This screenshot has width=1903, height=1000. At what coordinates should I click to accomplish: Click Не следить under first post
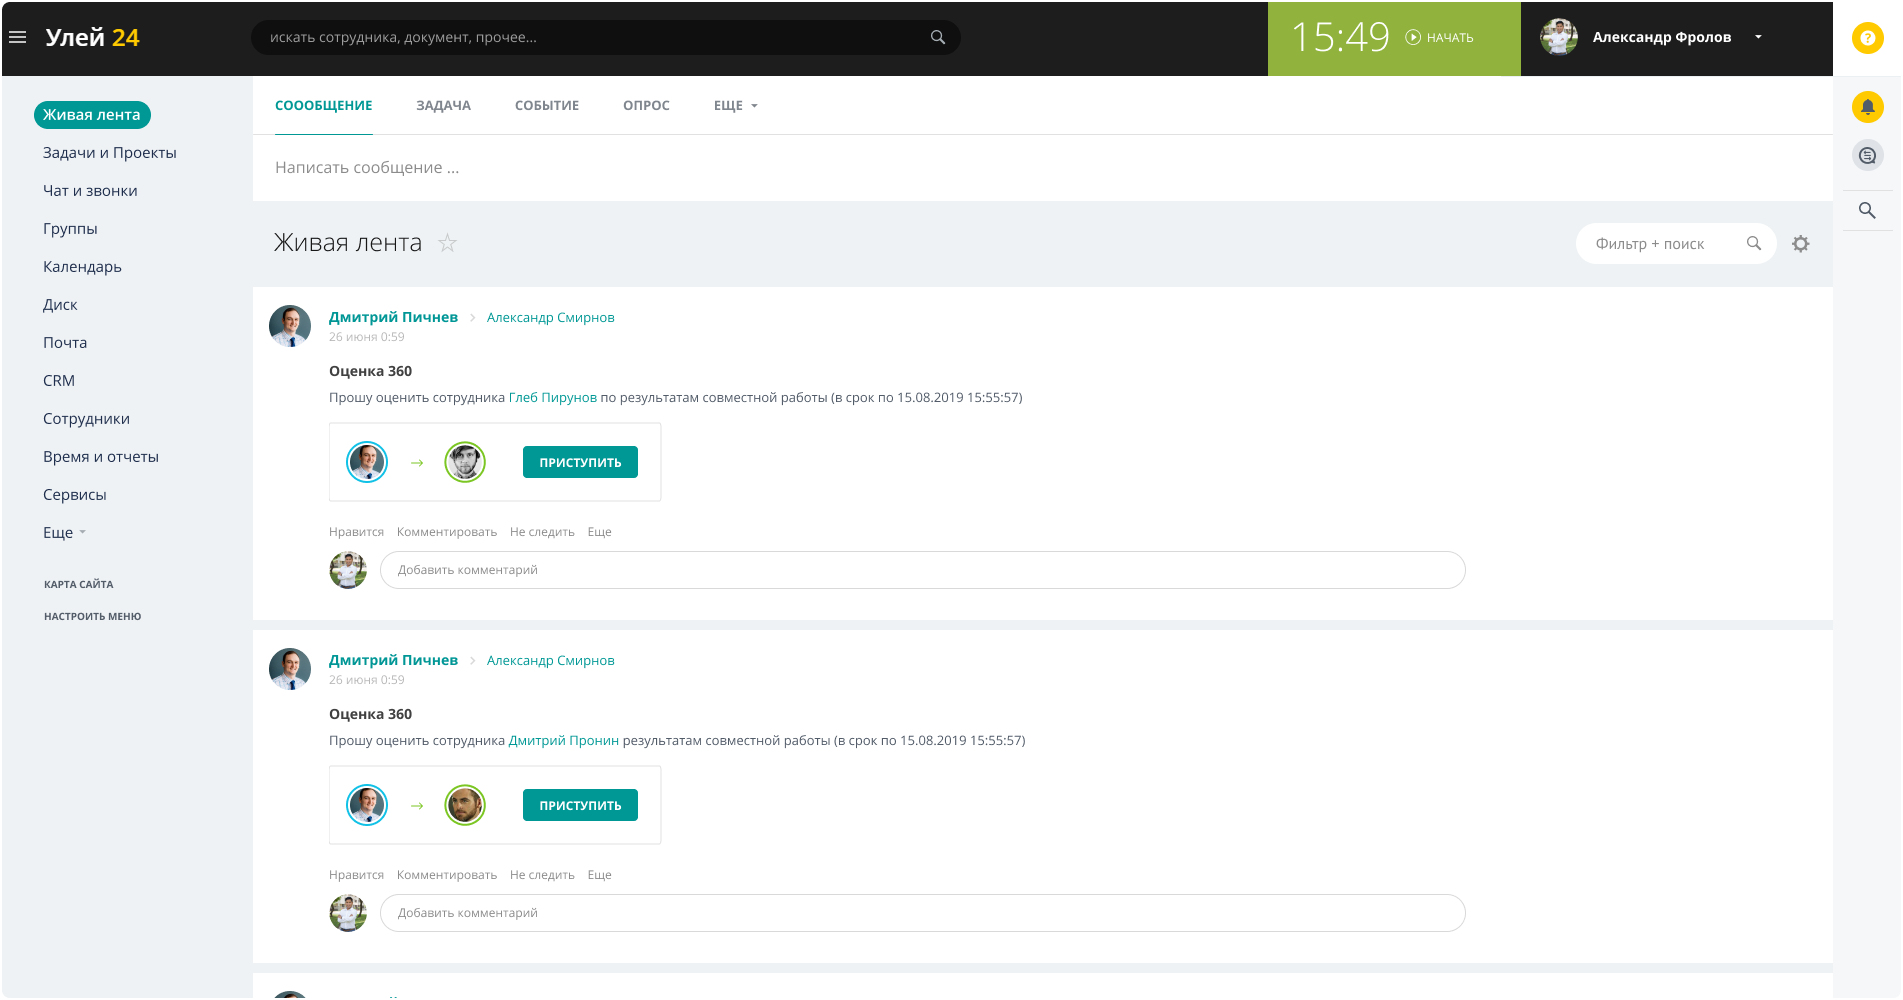tap(542, 532)
